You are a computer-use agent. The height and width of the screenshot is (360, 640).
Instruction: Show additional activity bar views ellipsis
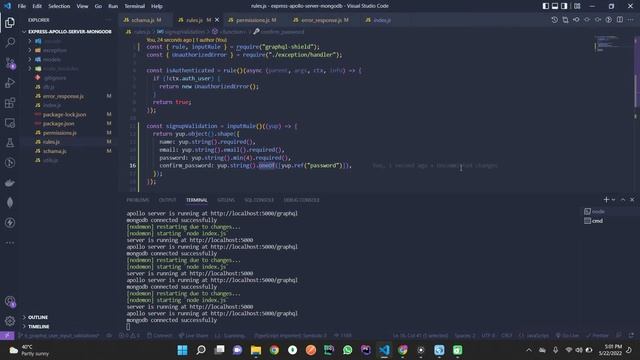tap(10, 242)
